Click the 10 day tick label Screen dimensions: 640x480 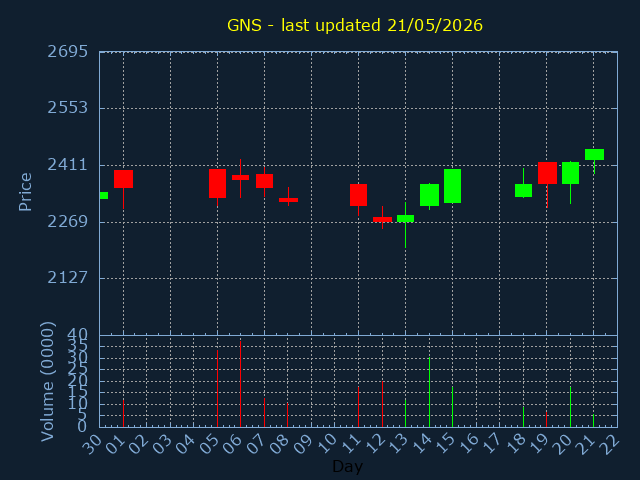coord(327,443)
